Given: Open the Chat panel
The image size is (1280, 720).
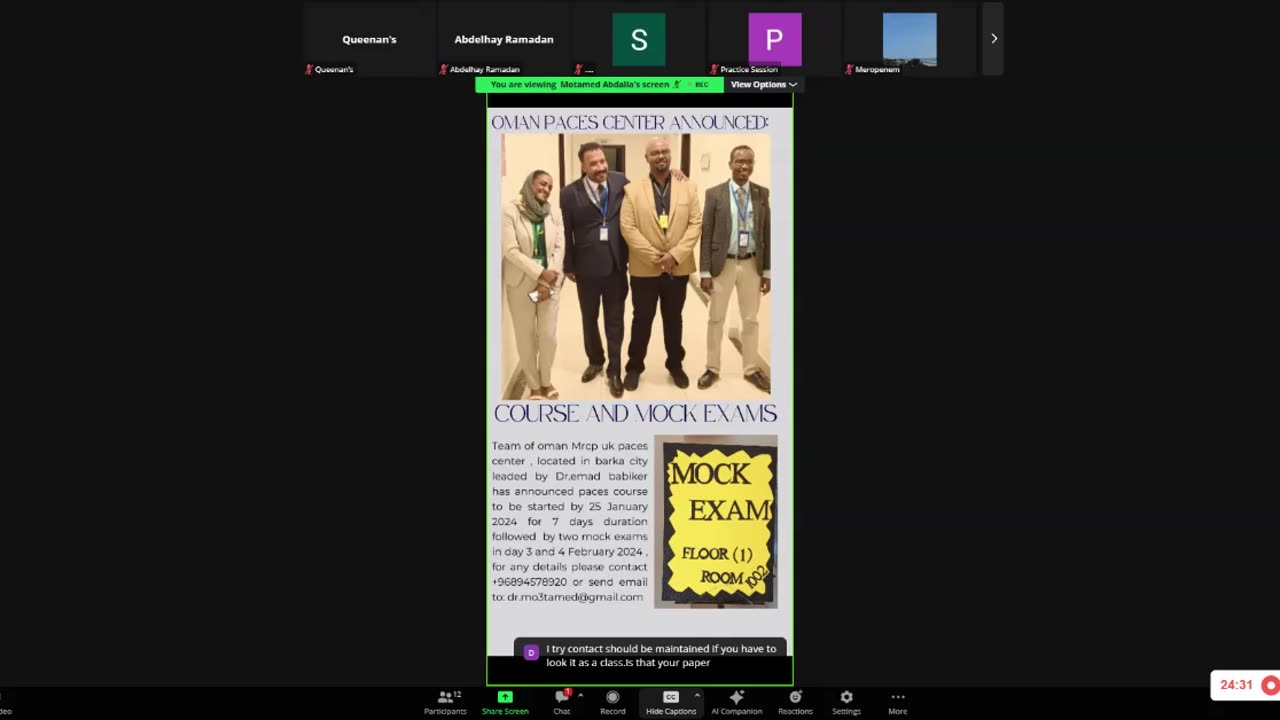Looking at the screenshot, I should pyautogui.click(x=562, y=701).
